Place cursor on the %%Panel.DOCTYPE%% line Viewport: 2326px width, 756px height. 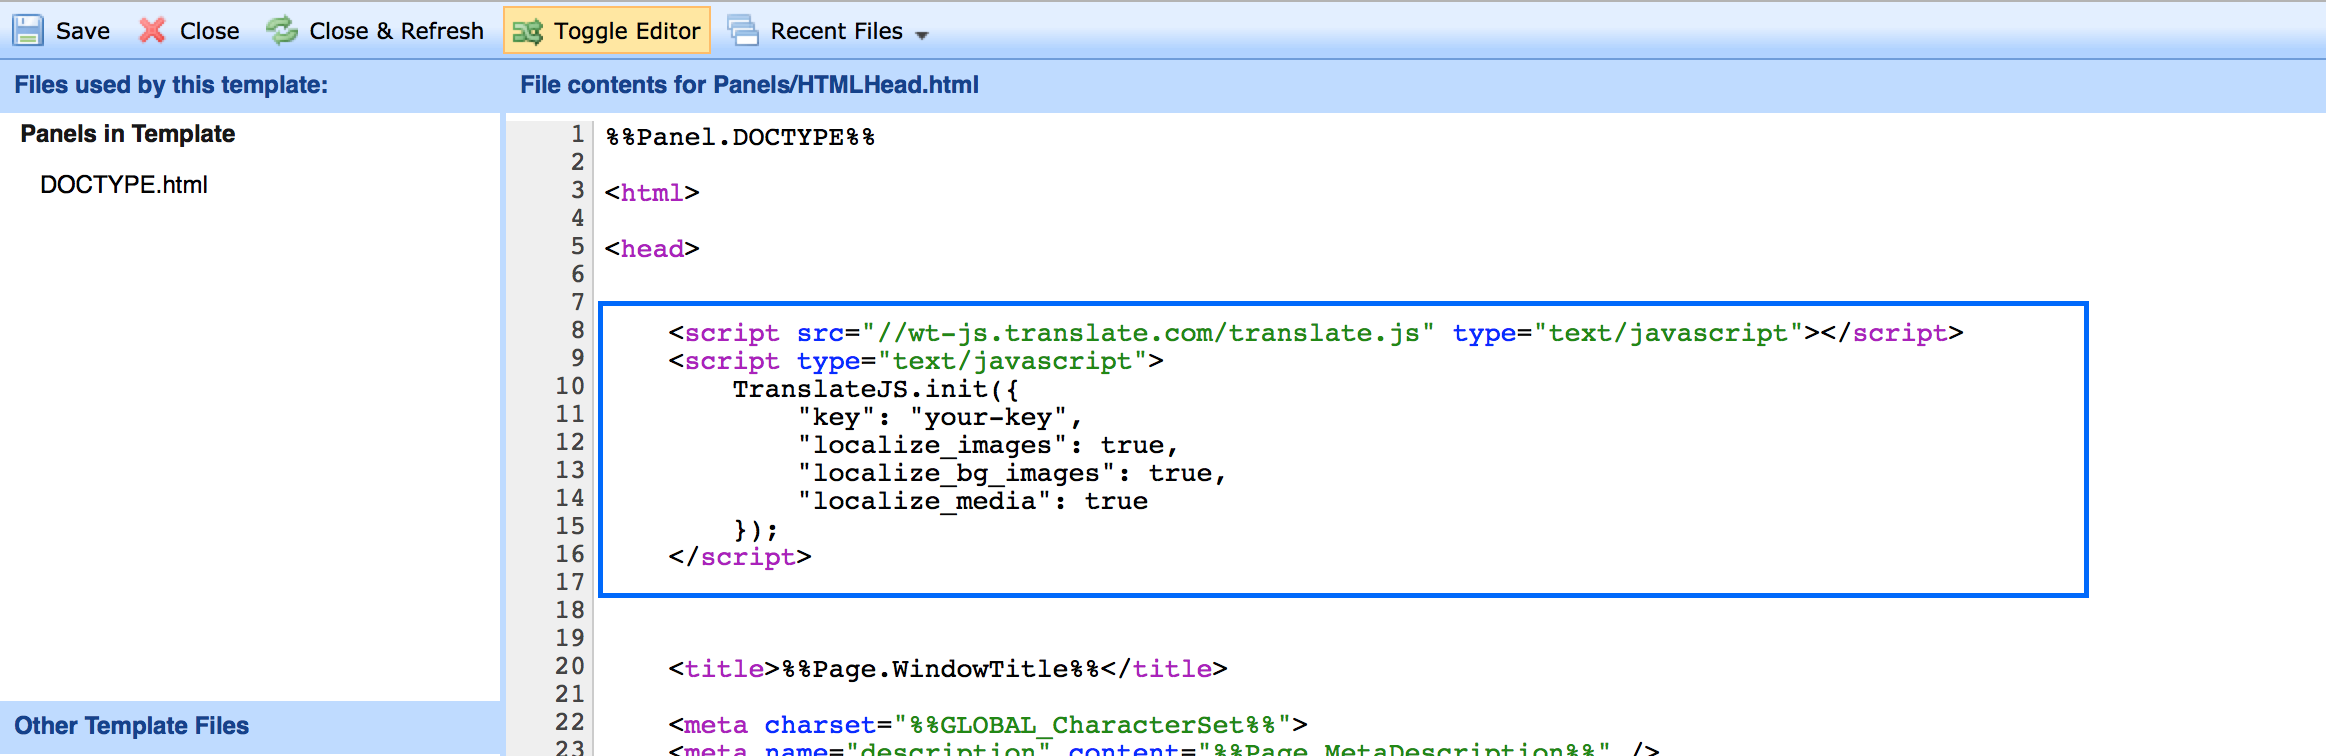point(740,137)
